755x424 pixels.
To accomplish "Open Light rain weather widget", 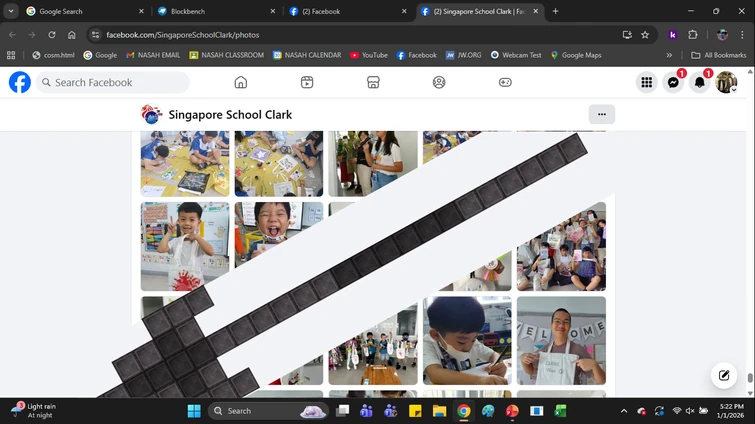I will point(34,411).
